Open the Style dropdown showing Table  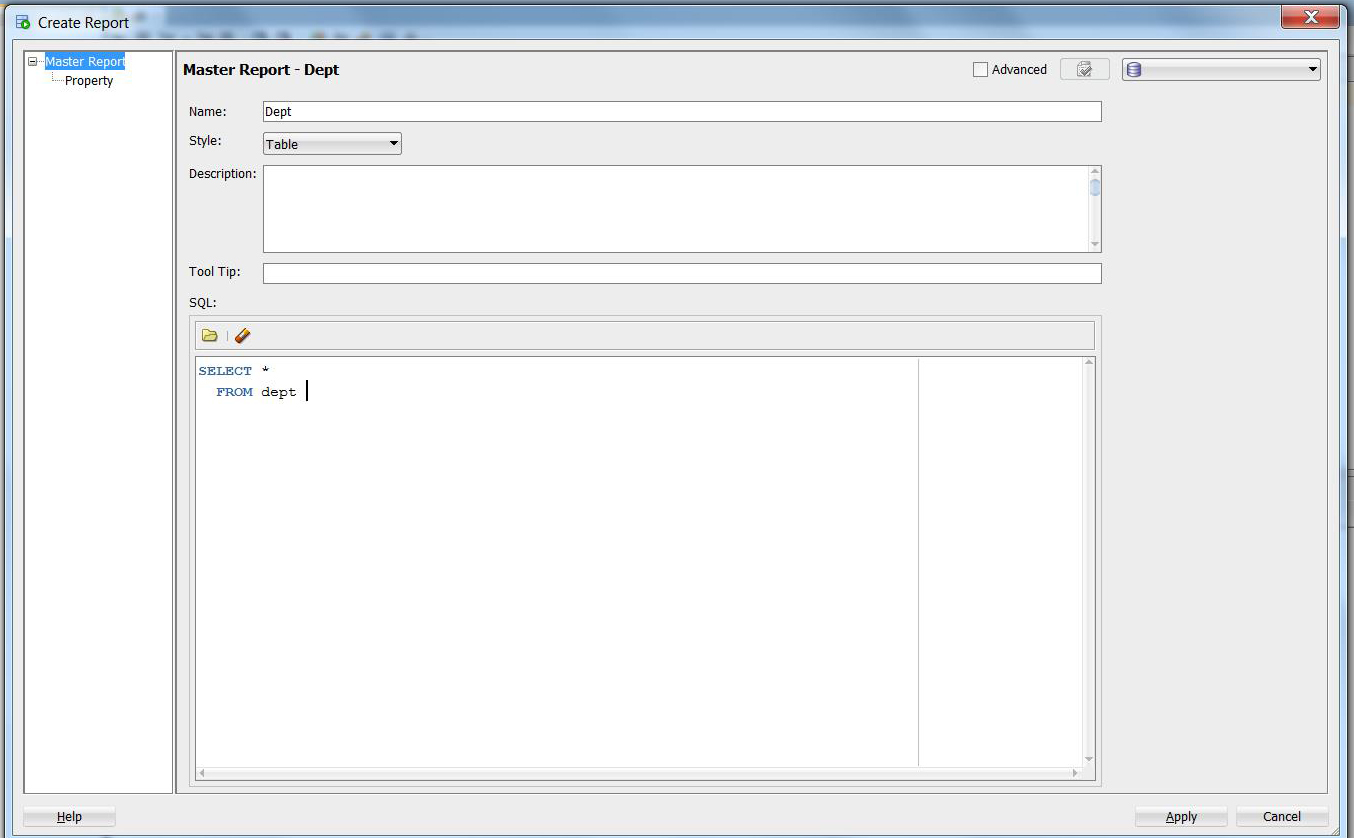[390, 143]
